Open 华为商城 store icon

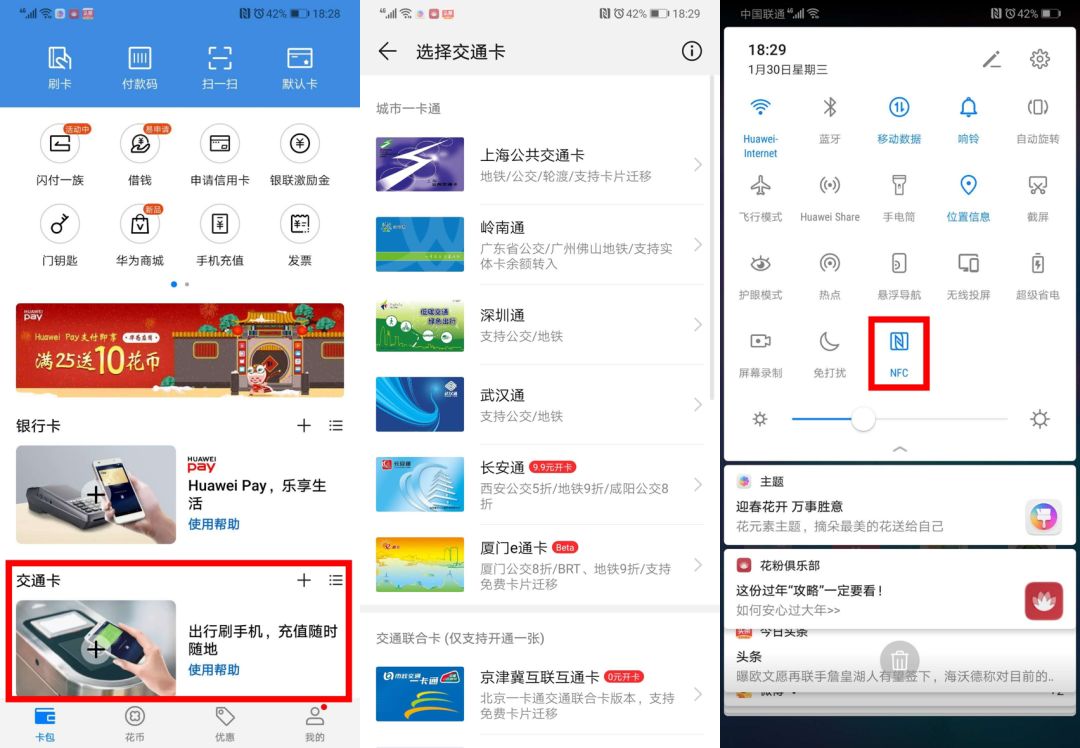click(140, 224)
